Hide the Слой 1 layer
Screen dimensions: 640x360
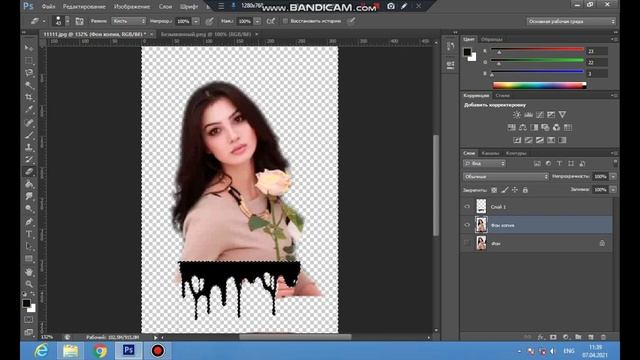[467, 207]
